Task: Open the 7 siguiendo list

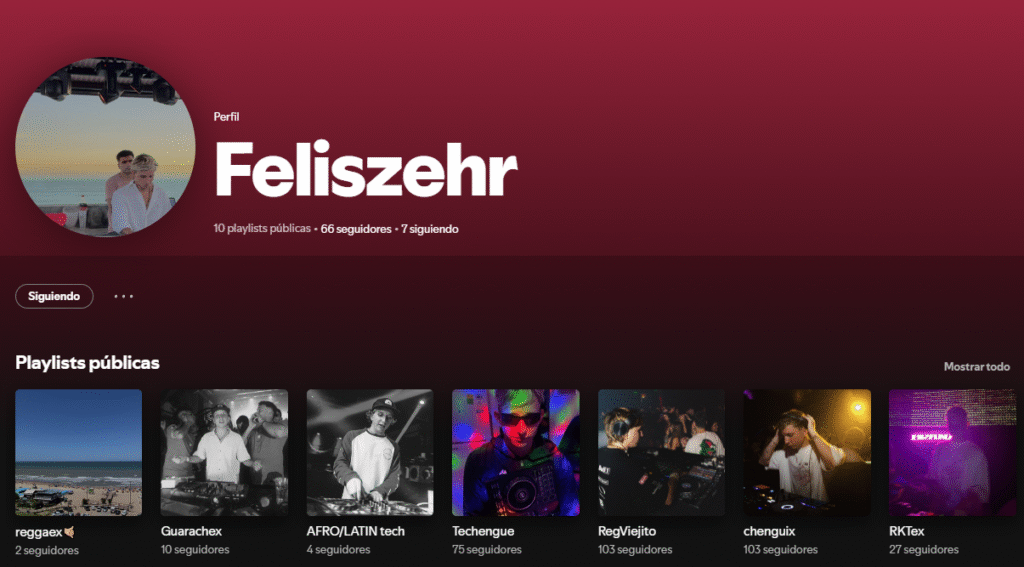Action: pyautogui.click(x=430, y=229)
